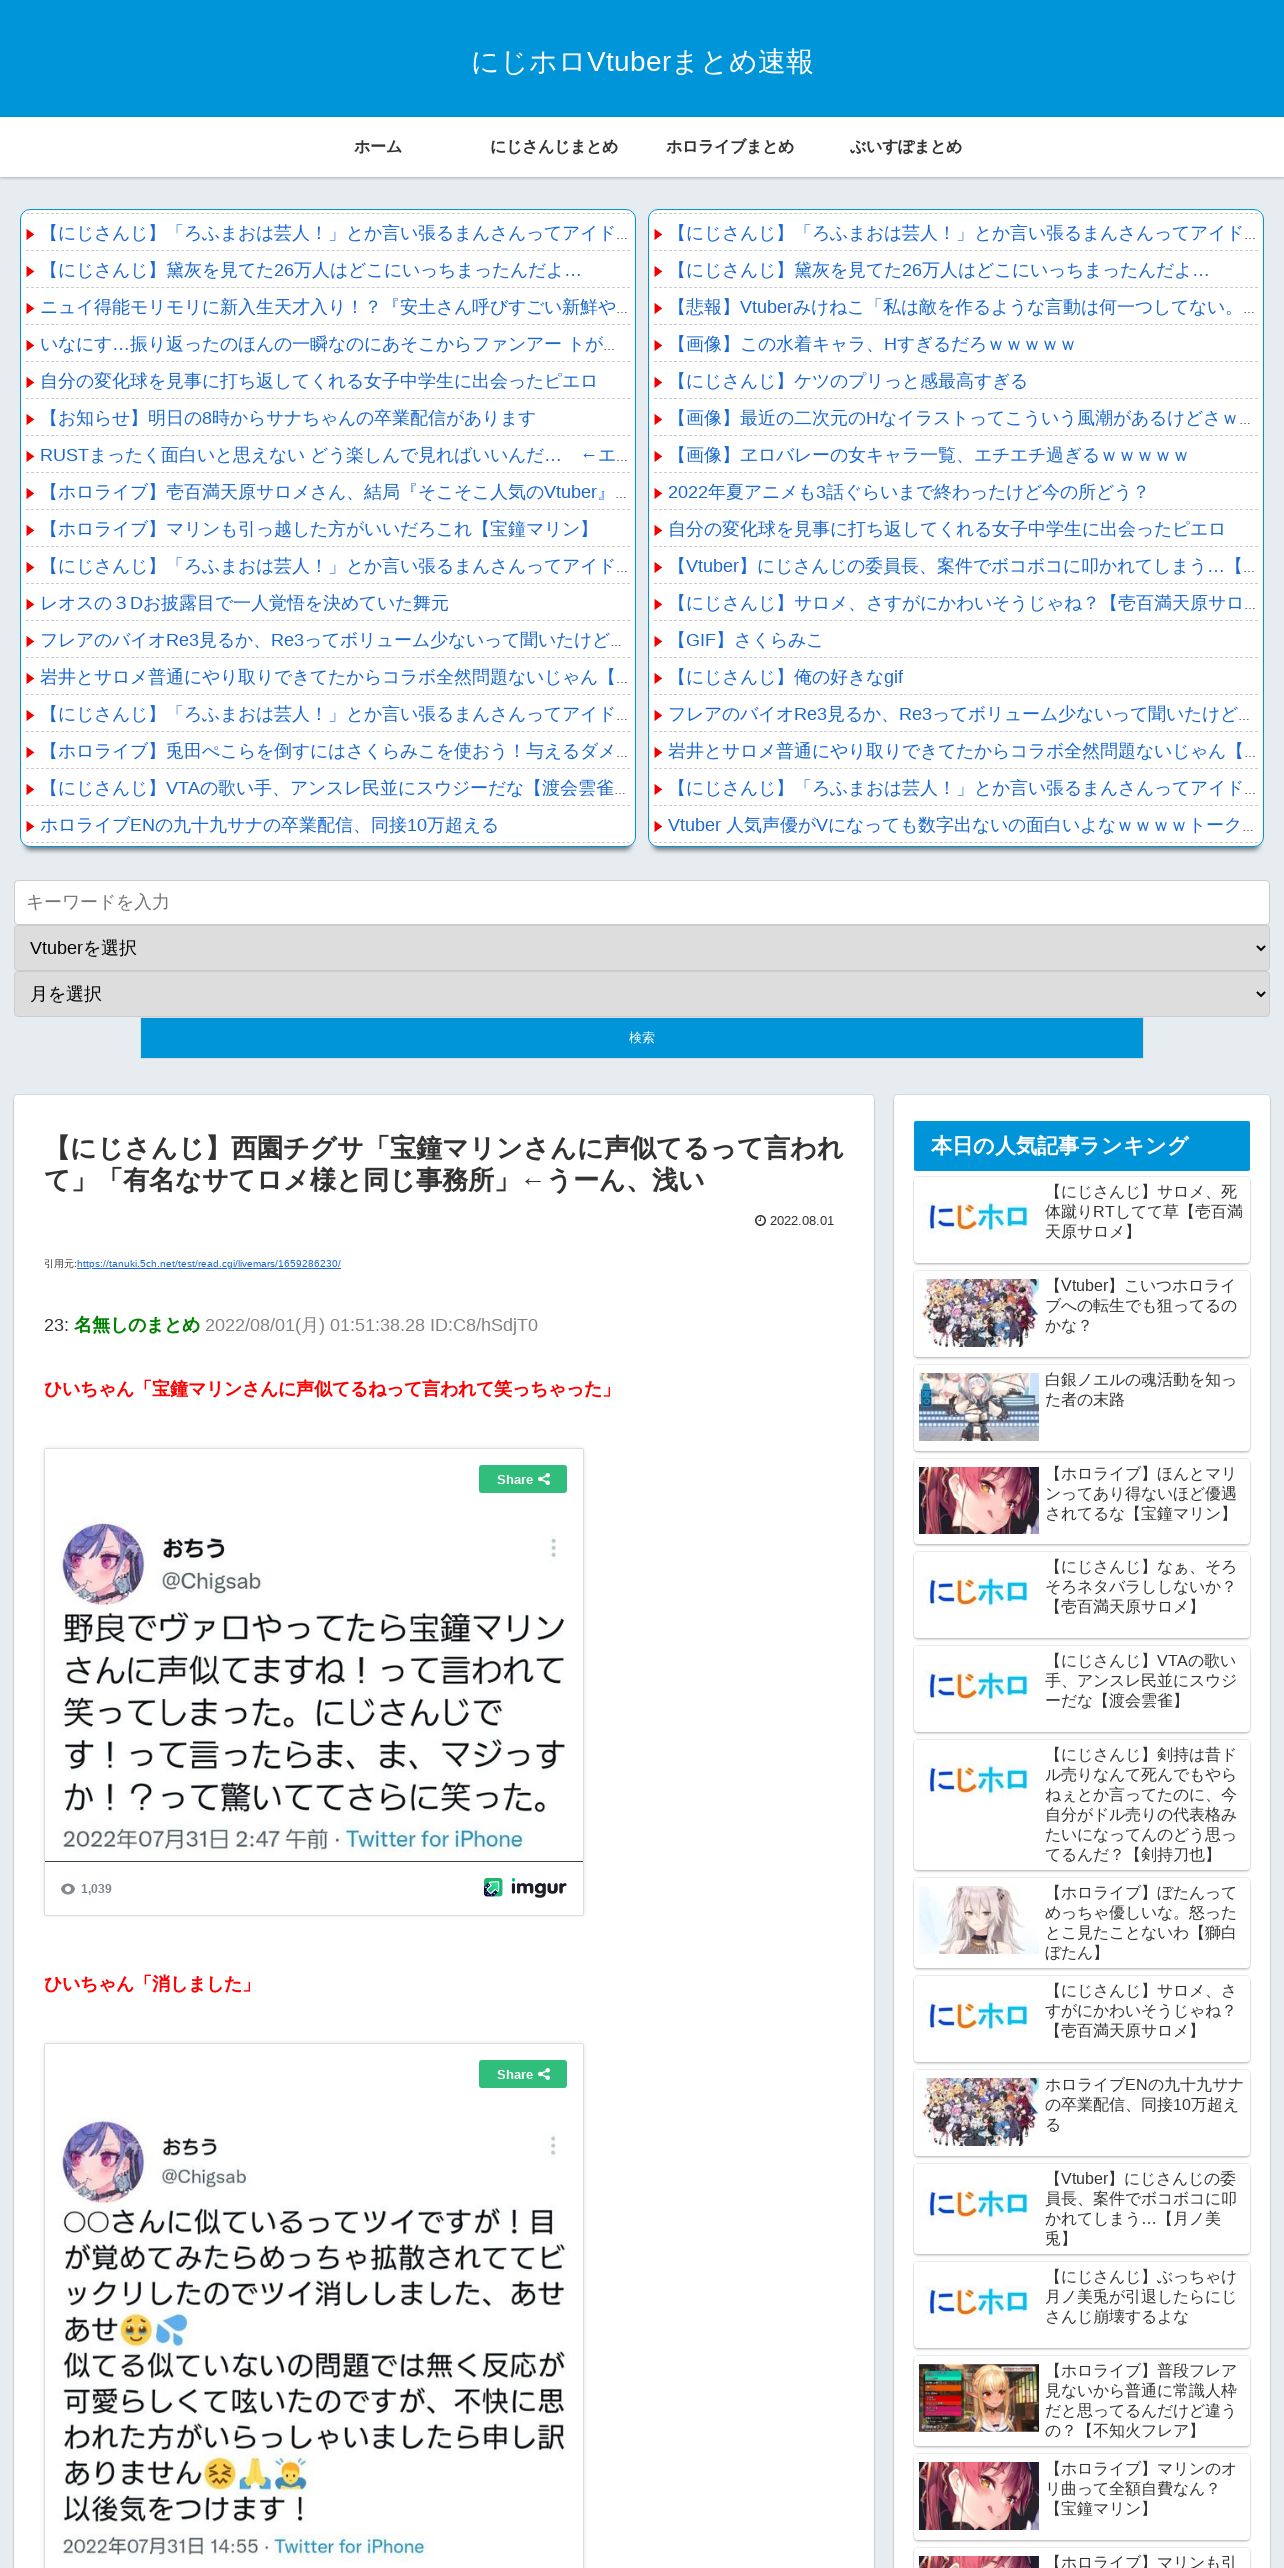Click Twitter for iPhone link in first tweet
Screen dimensions: 1284x2568
(434, 1839)
